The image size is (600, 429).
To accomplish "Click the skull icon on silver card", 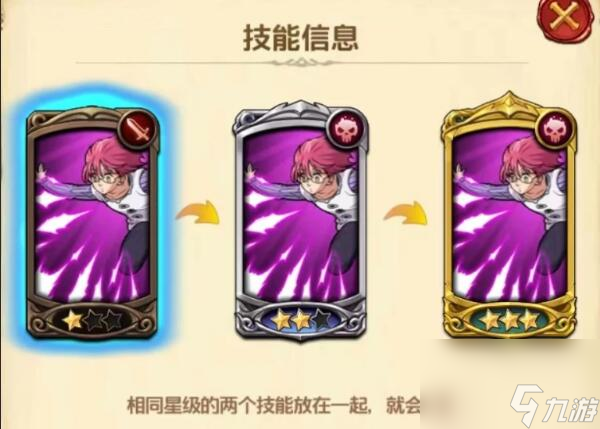I will [346, 129].
